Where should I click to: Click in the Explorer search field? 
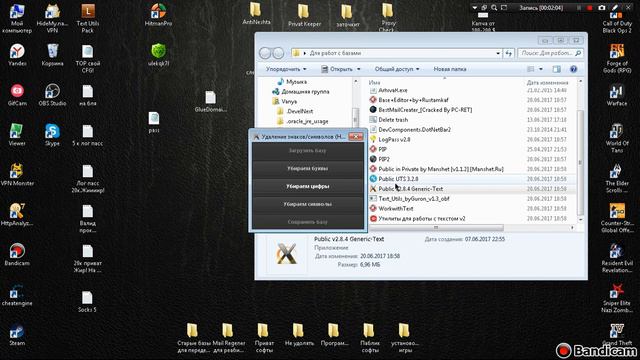550,53
